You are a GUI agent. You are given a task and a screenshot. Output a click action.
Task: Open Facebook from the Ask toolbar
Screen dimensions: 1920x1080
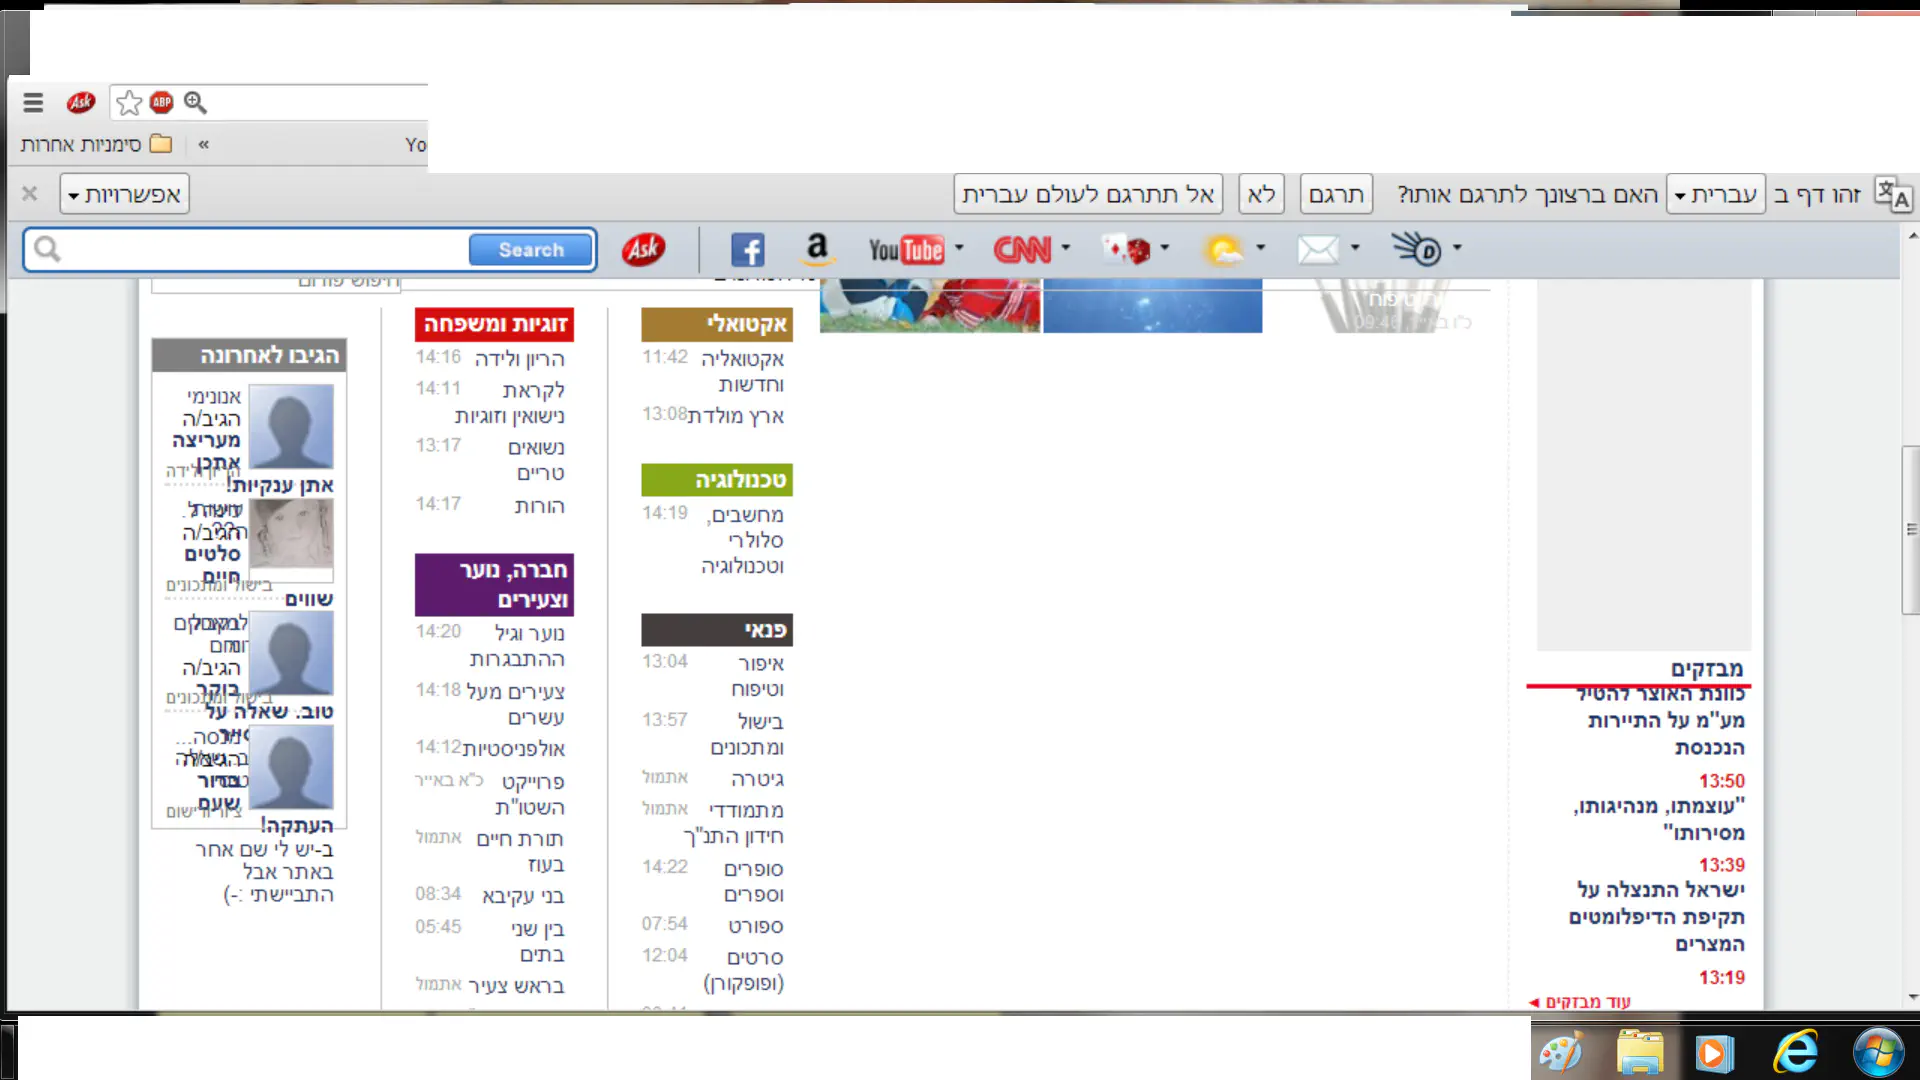[747, 249]
